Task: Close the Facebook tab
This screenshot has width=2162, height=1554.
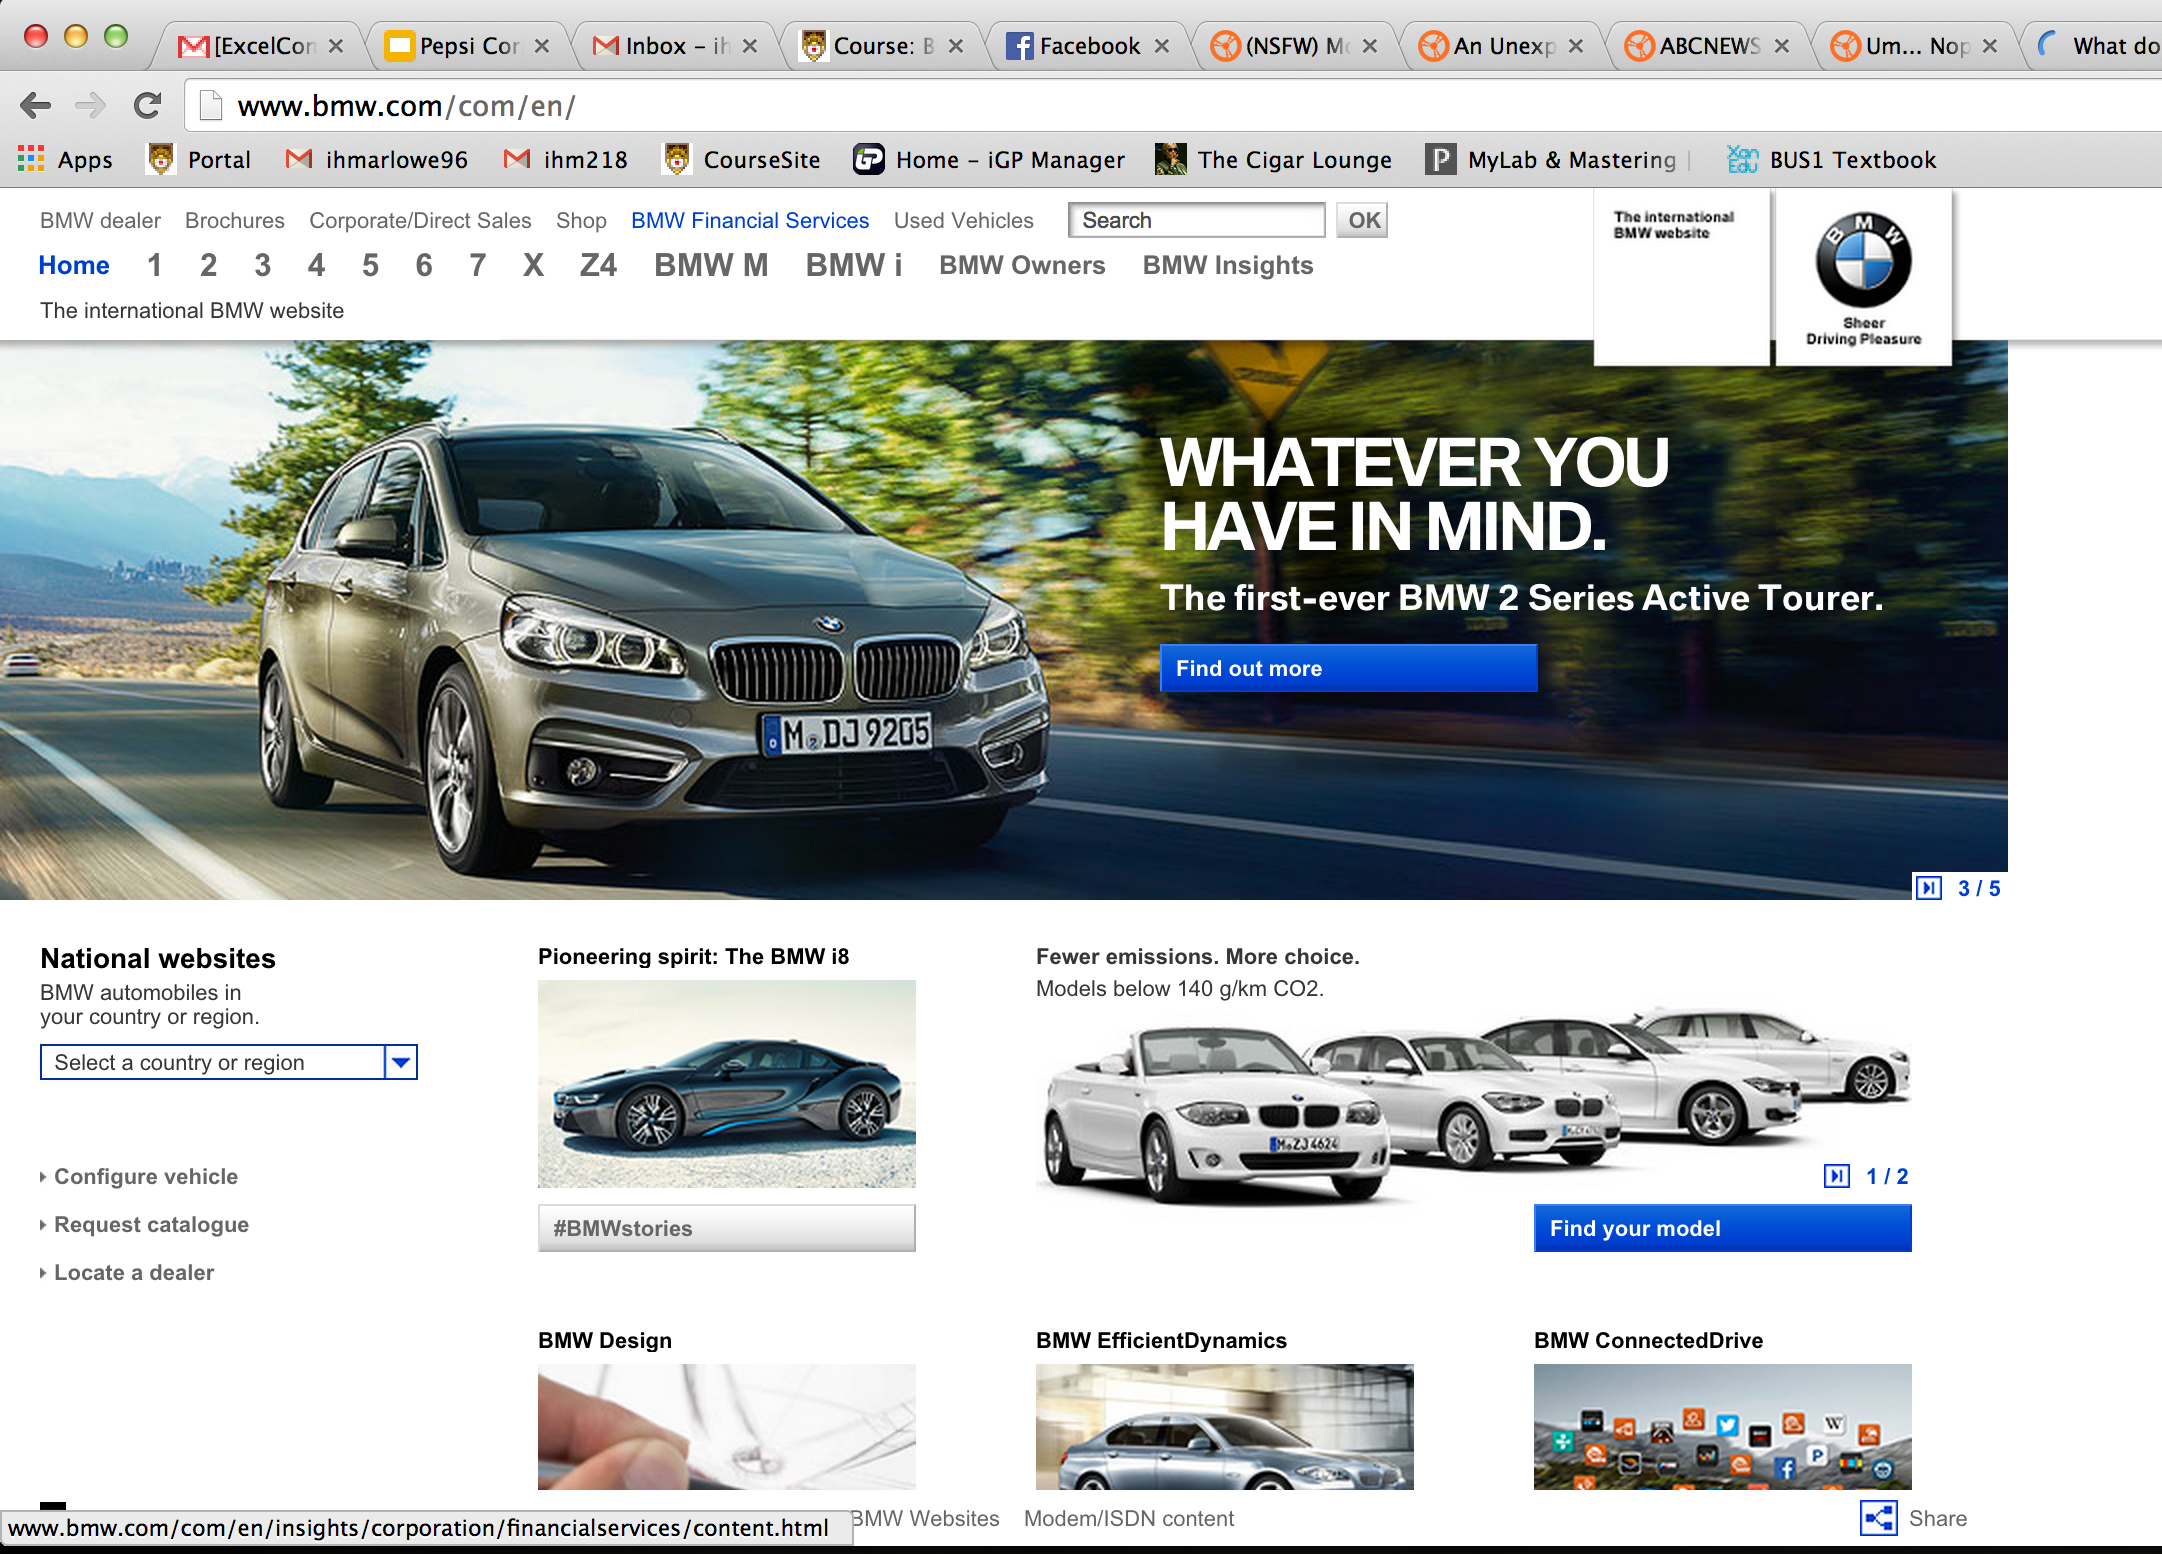Action: point(1162,46)
